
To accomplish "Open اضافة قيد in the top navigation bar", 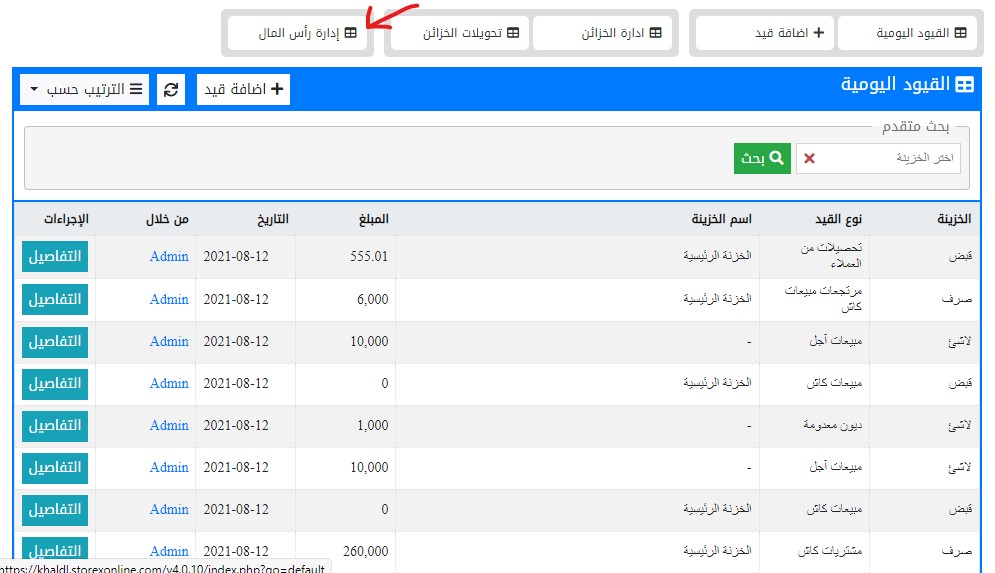I will click(x=765, y=33).
